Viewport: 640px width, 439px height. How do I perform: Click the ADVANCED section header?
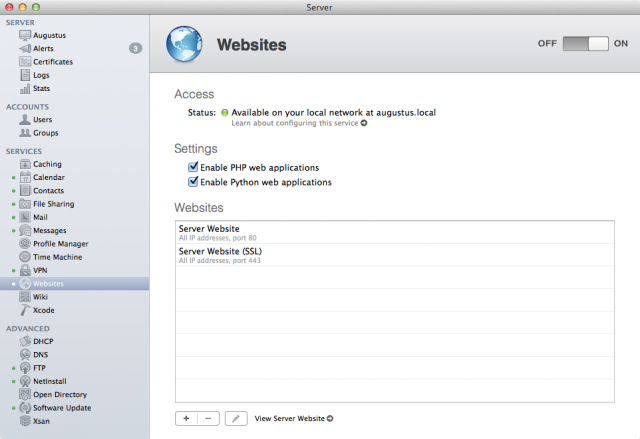tap(27, 329)
